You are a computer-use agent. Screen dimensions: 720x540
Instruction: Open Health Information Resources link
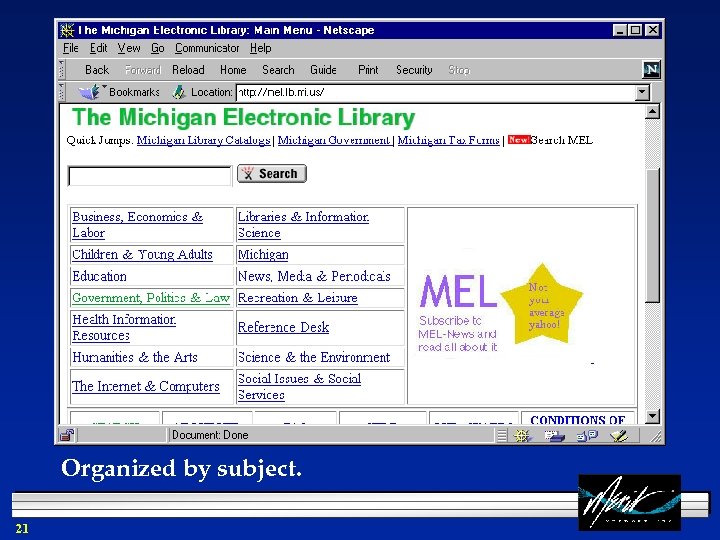124,327
